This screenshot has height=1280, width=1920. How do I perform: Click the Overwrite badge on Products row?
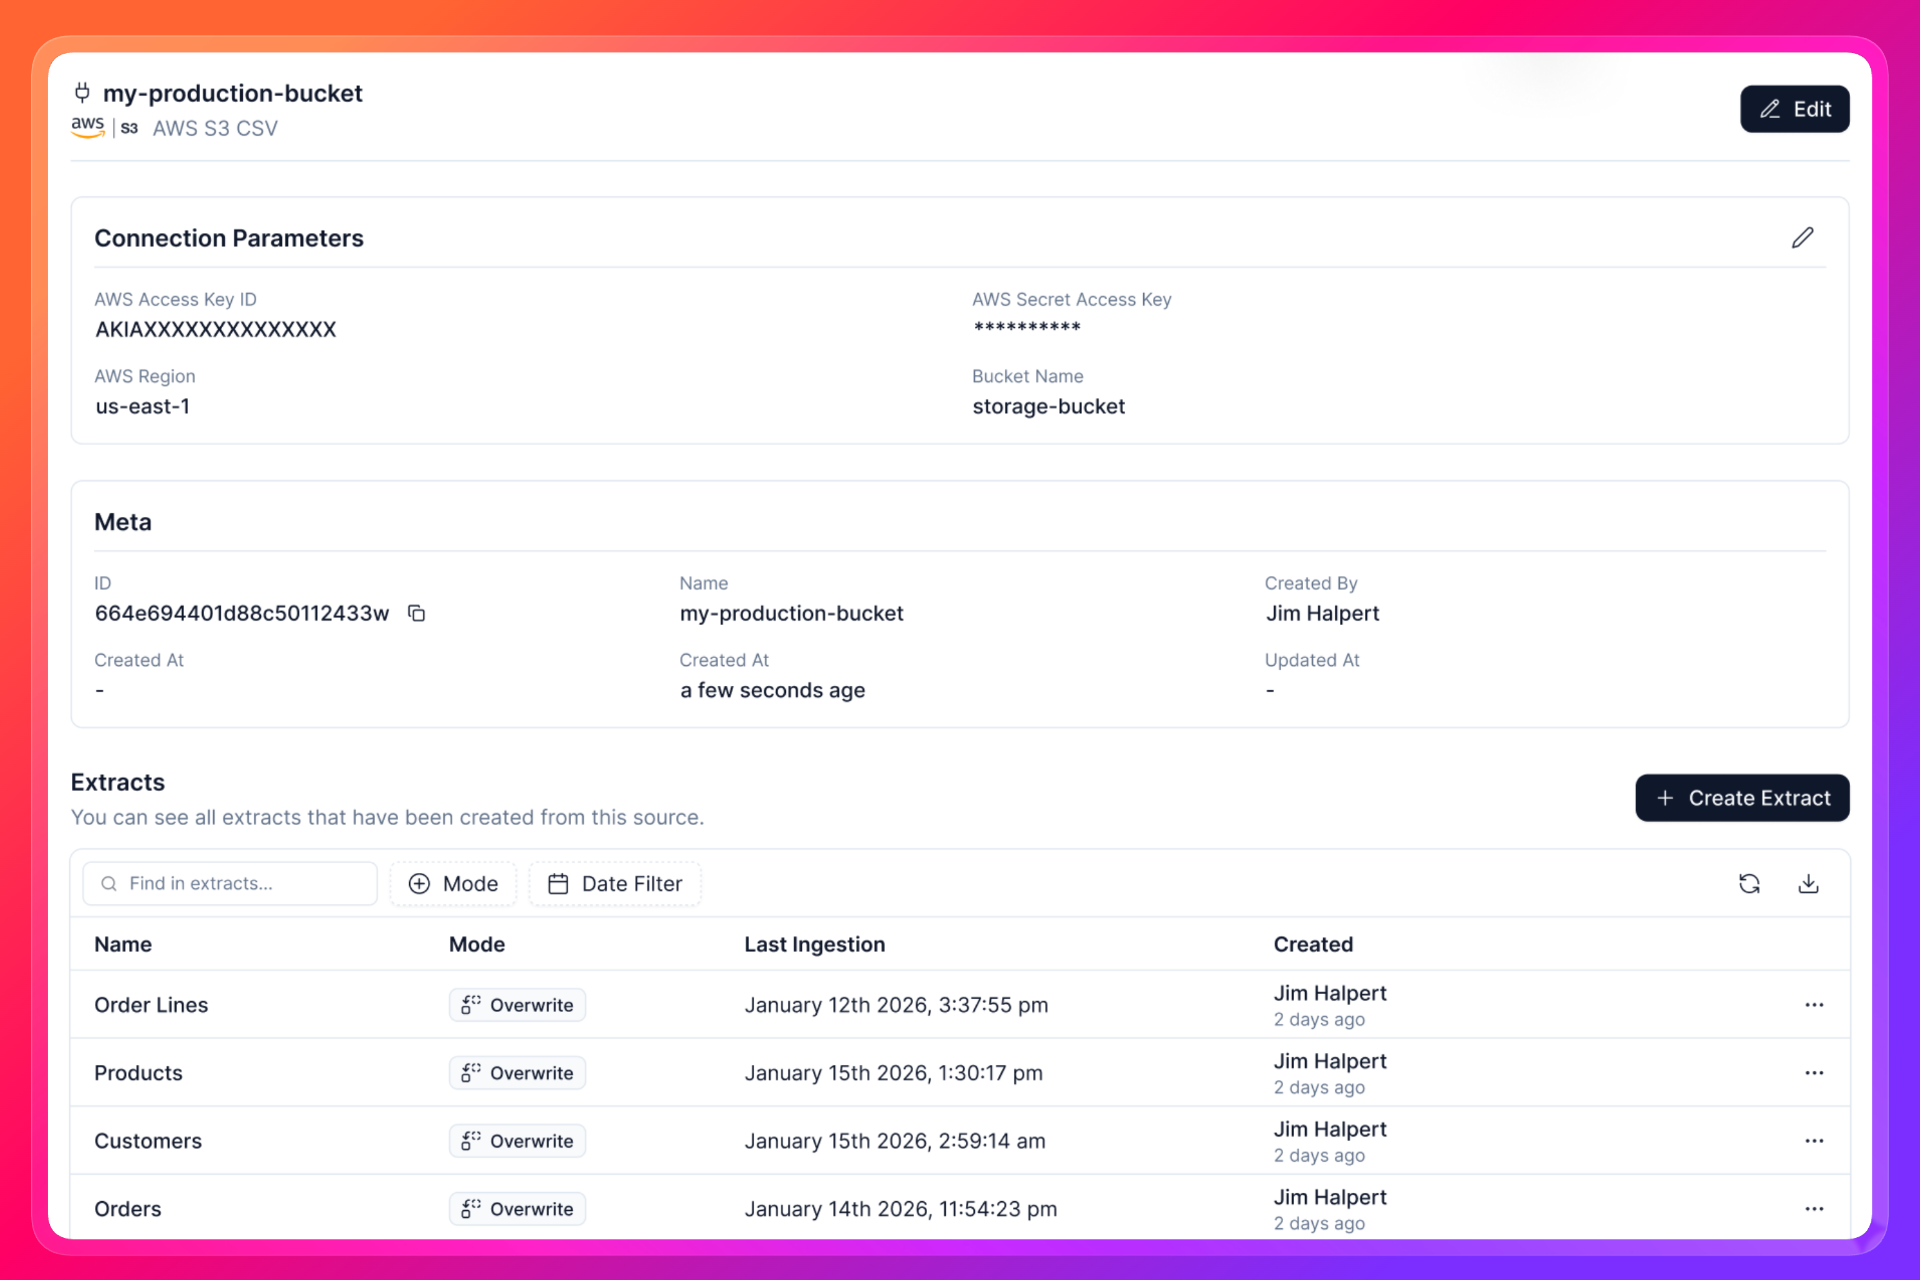517,1073
